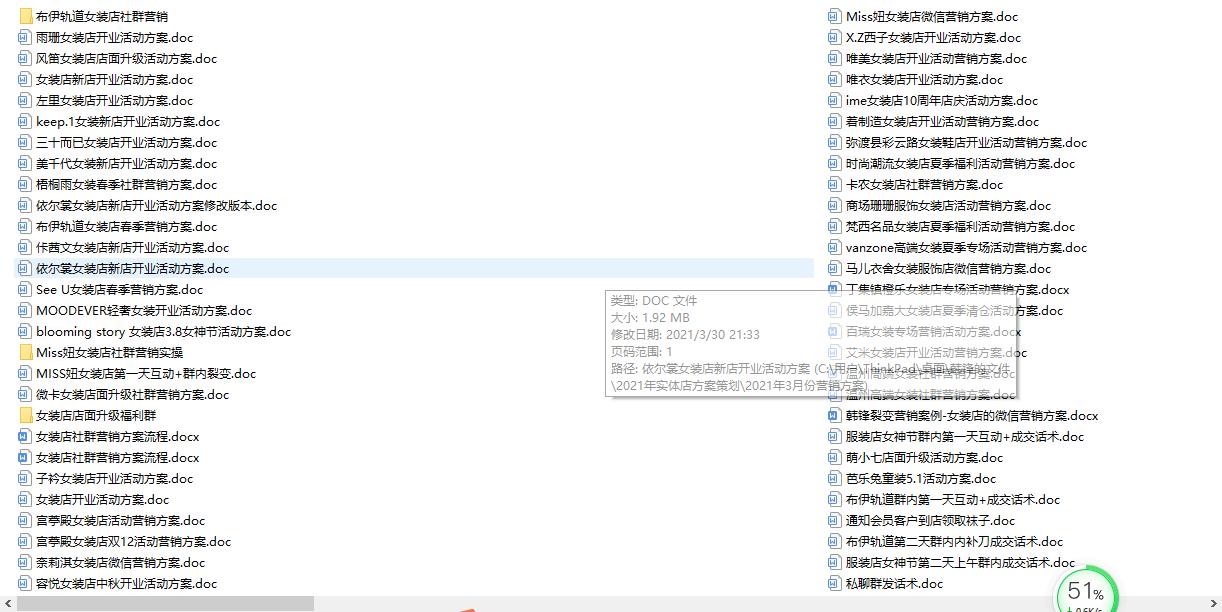
Task: Select the file icon for 子衿女装店开业活动方案.doc
Action: (x=25, y=478)
